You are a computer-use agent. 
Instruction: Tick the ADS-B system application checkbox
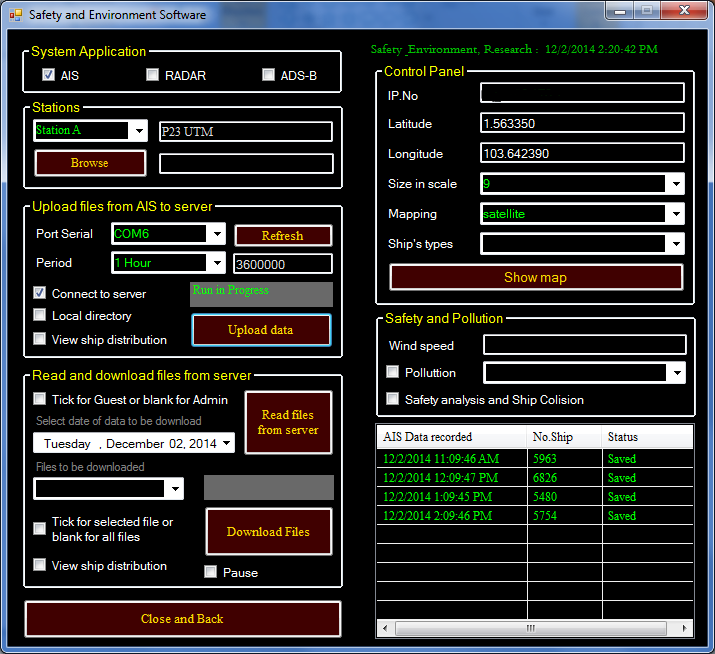point(268,75)
